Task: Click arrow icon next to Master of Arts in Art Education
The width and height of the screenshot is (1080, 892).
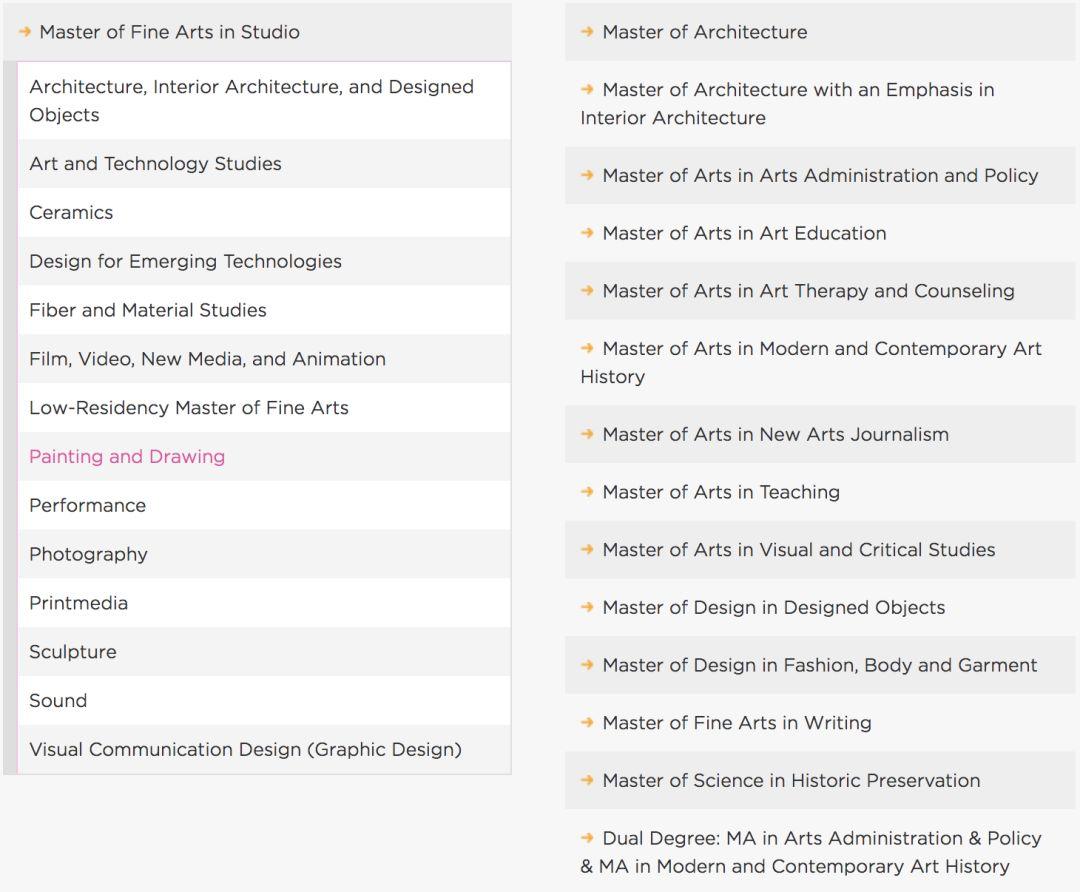Action: pos(587,233)
